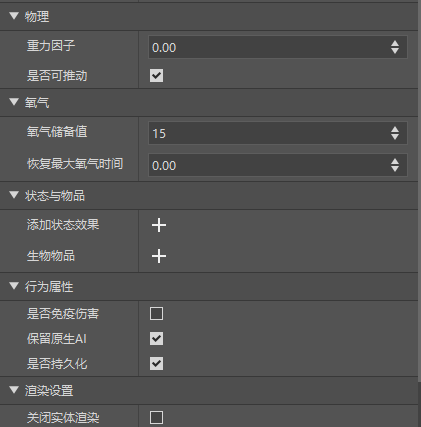Click the 重力因子 value input field
The width and height of the screenshot is (421, 427).
[278, 47]
